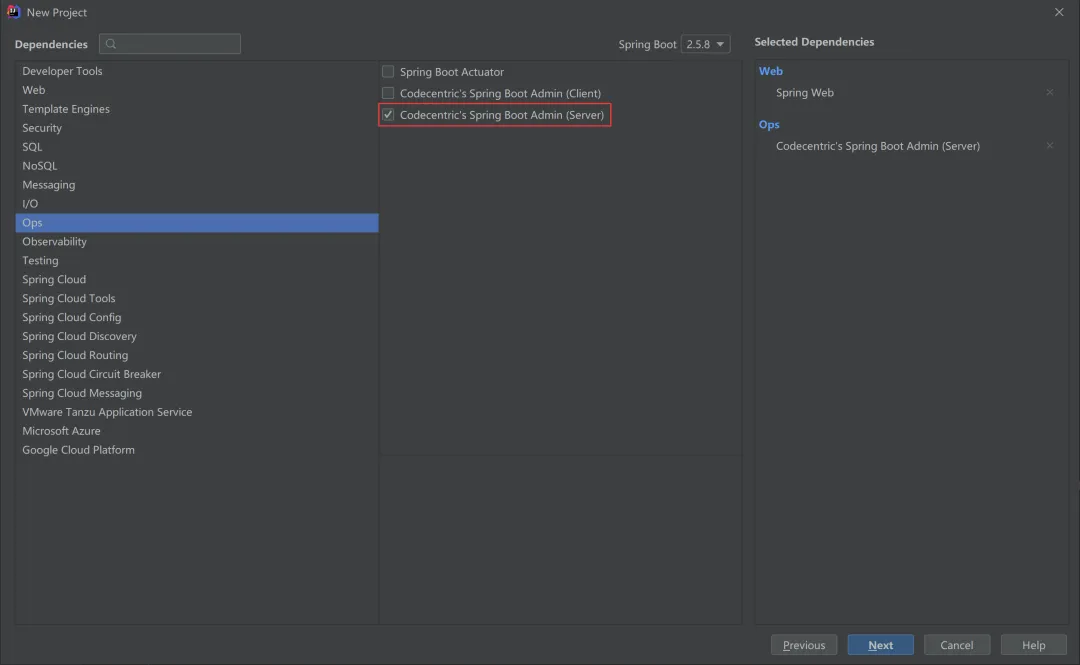Enable the Spring Boot Actuator checkbox
Screen dimensions: 1080x665
(x=387, y=71)
